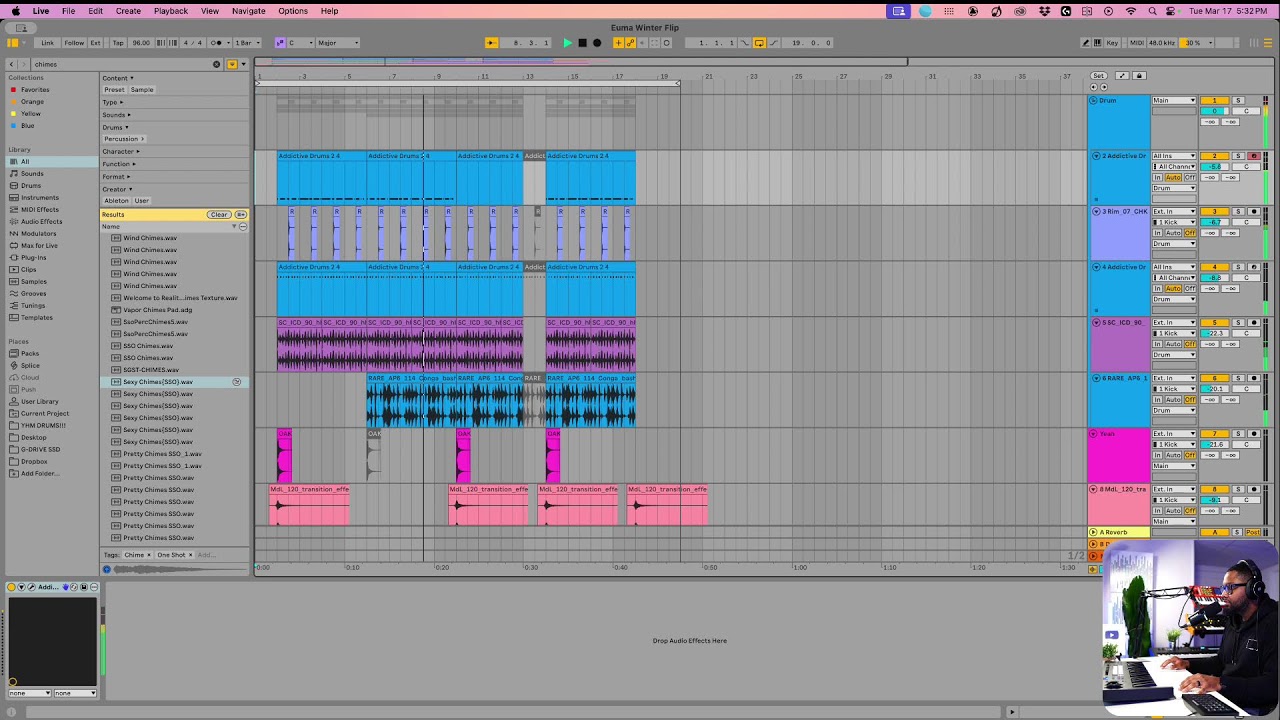Open Instruments library category
Screen dimensions: 1280x720
pyautogui.click(x=40, y=198)
